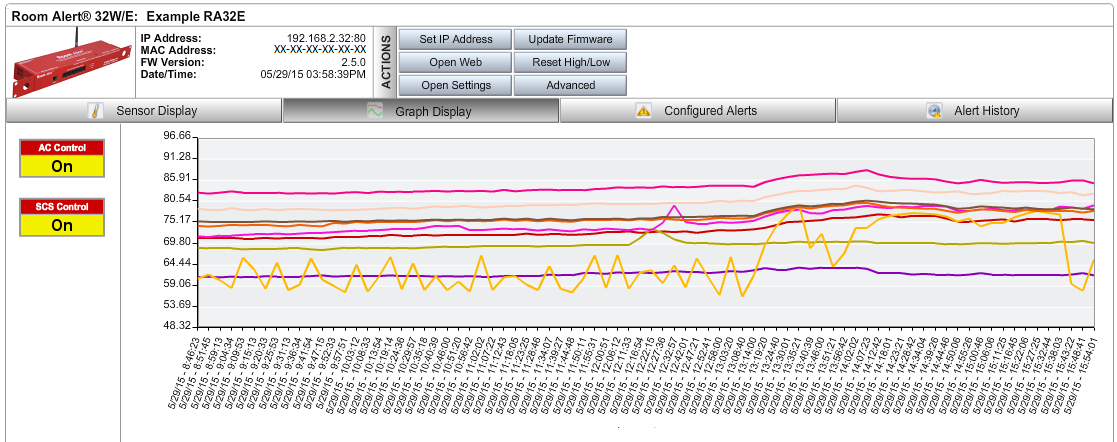The image size is (1117, 442).
Task: Click the Update Firmware button
Action: click(x=570, y=39)
